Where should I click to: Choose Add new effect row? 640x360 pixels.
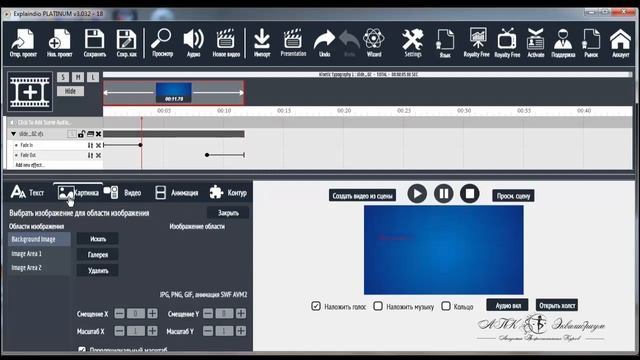click(30, 165)
